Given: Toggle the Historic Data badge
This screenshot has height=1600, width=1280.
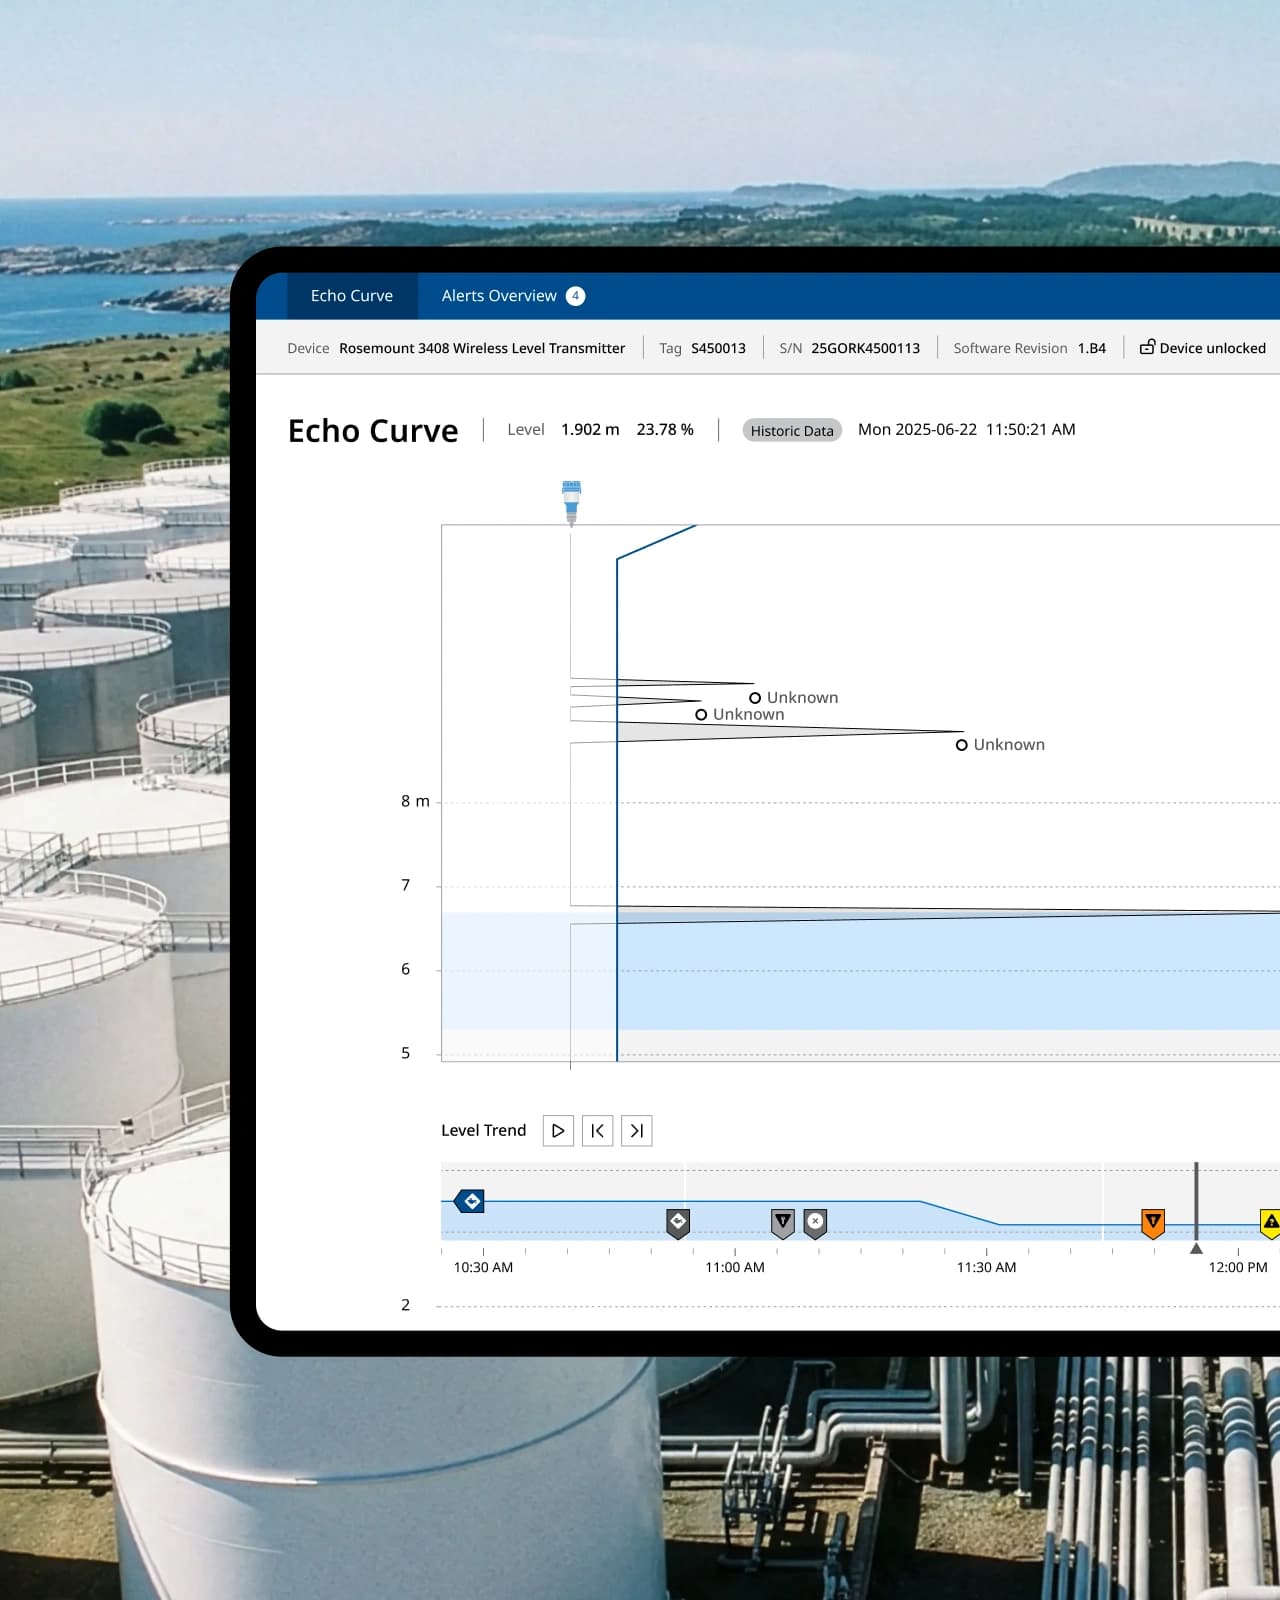Looking at the screenshot, I should click(791, 430).
